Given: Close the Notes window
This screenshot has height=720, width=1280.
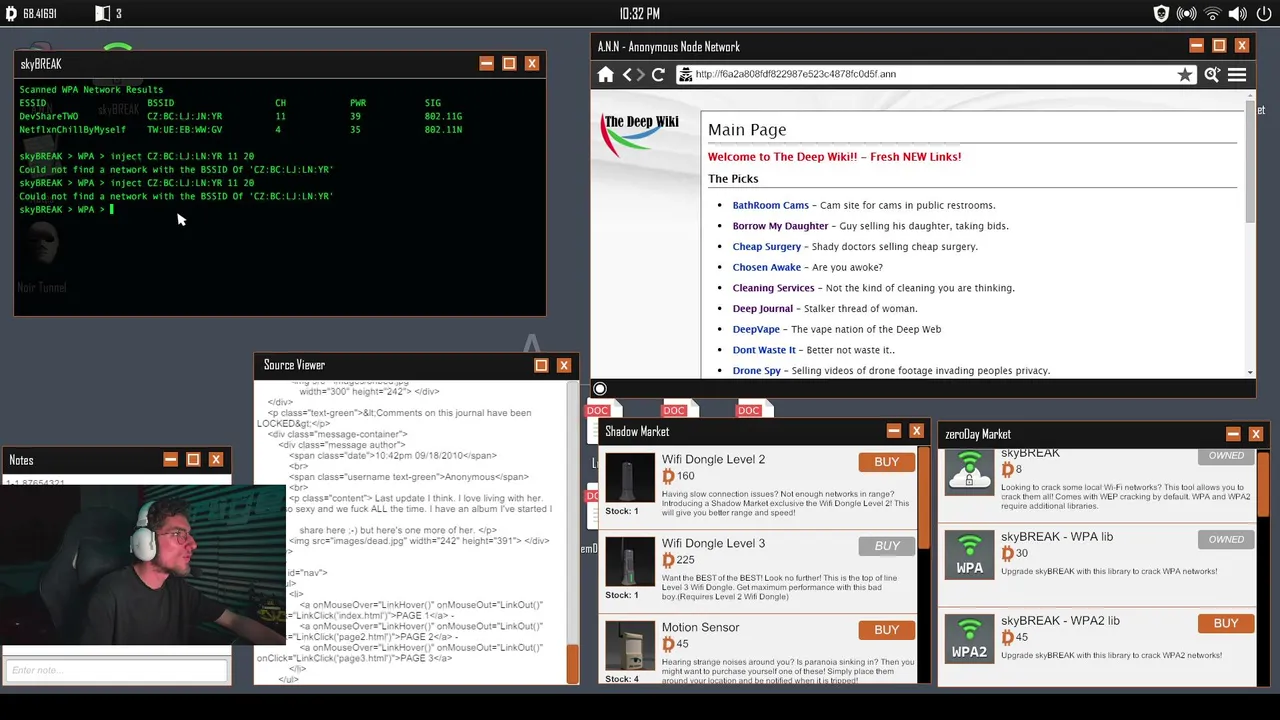Looking at the screenshot, I should point(216,460).
